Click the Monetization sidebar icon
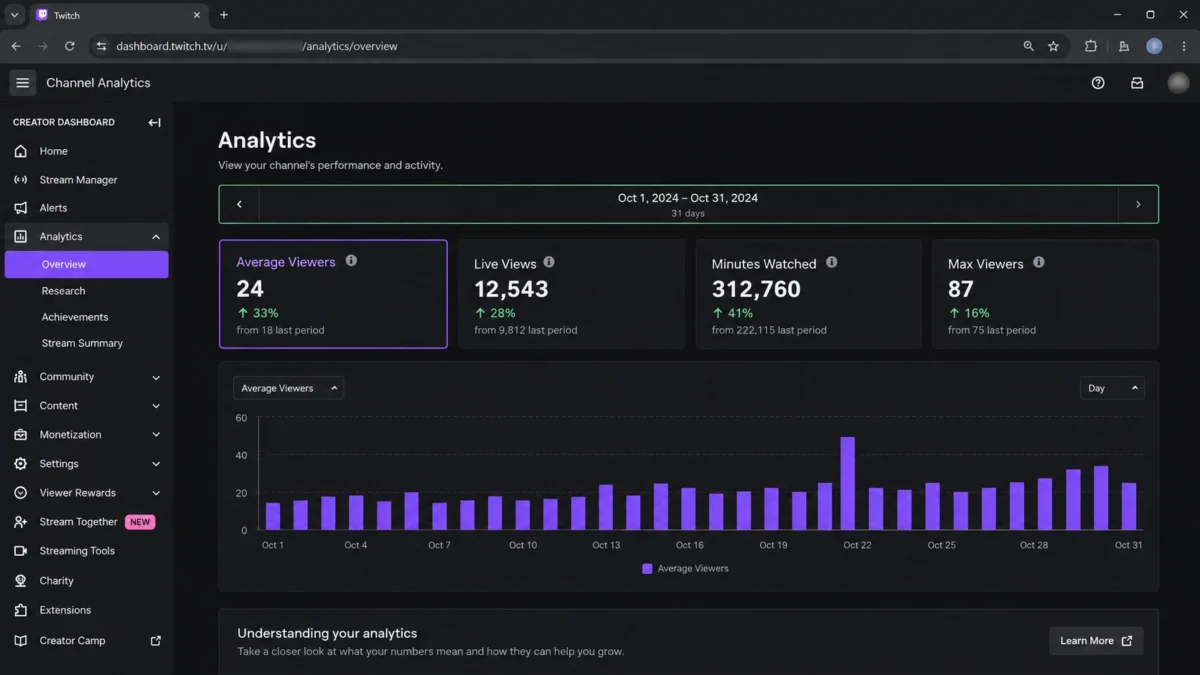The height and width of the screenshot is (675, 1200). 20,435
